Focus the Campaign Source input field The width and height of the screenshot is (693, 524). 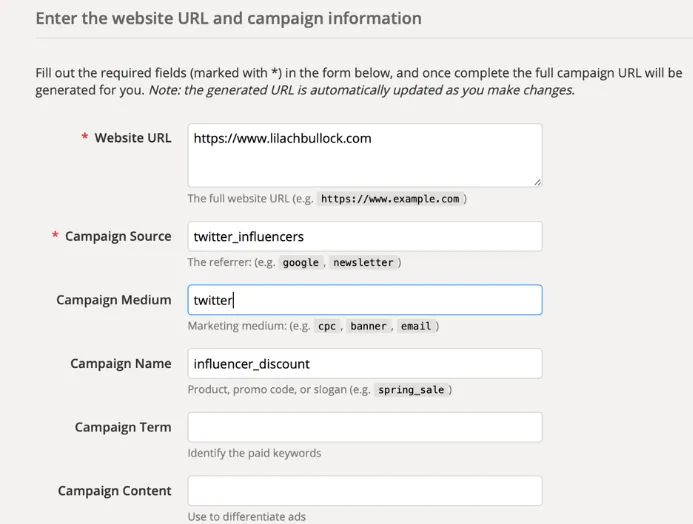pyautogui.click(x=365, y=236)
